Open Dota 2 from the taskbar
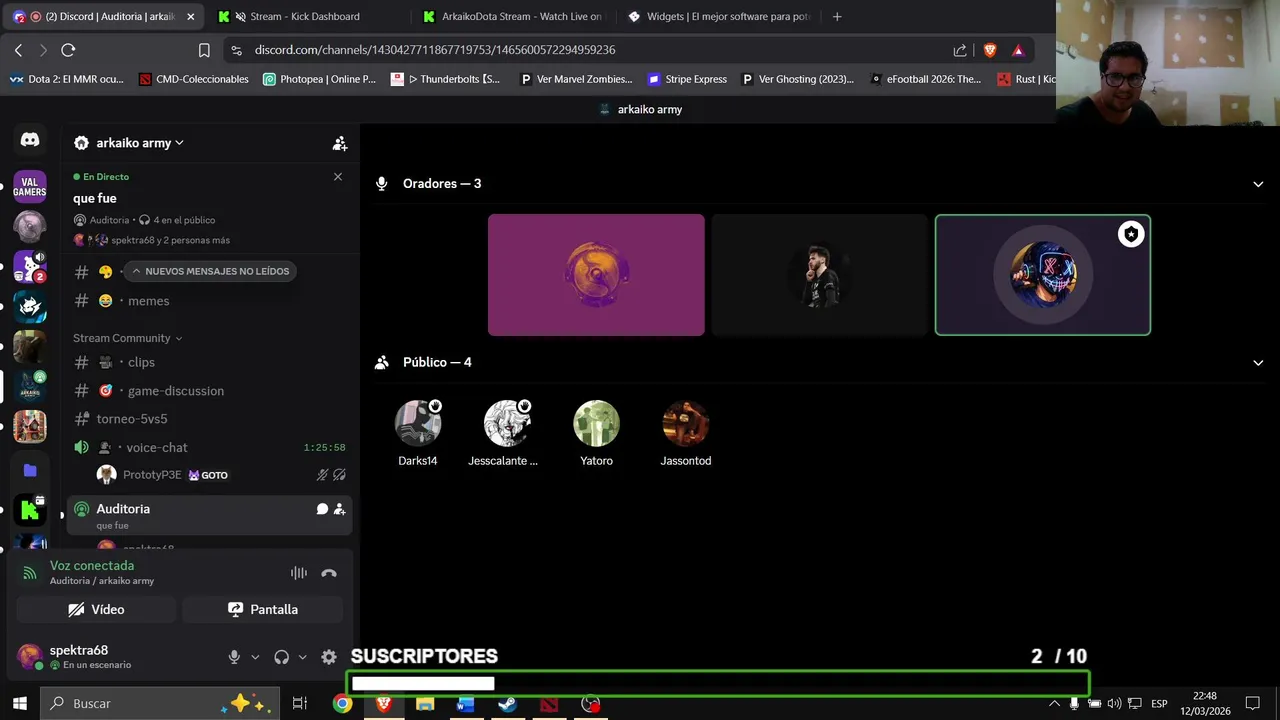The image size is (1280, 720). click(549, 704)
